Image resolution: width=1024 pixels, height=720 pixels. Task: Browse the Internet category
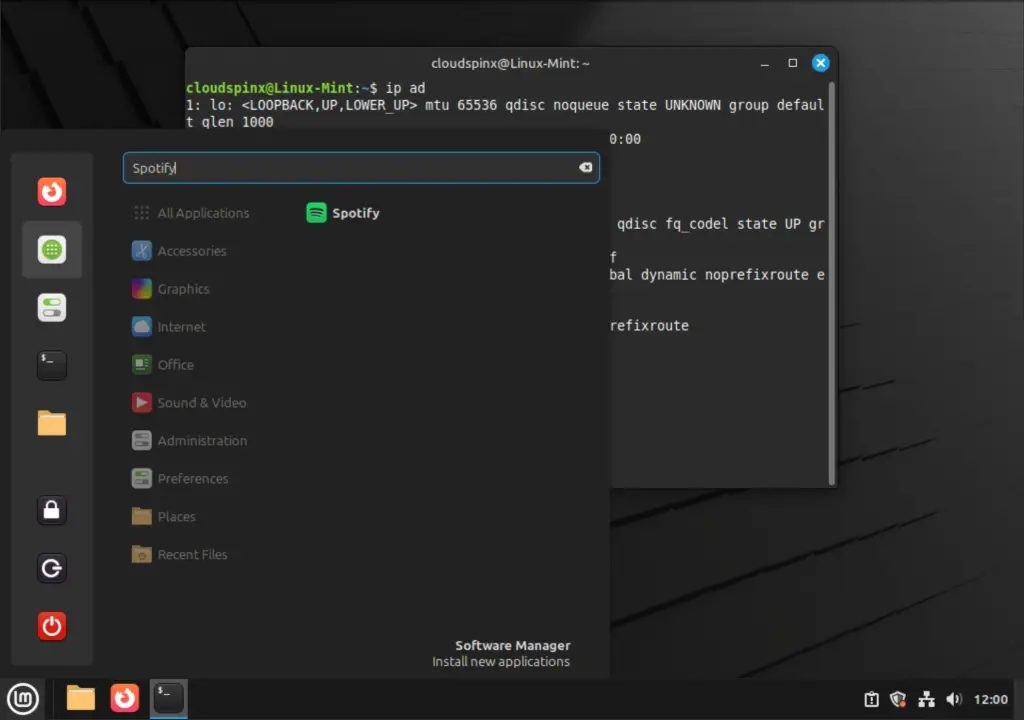point(181,326)
